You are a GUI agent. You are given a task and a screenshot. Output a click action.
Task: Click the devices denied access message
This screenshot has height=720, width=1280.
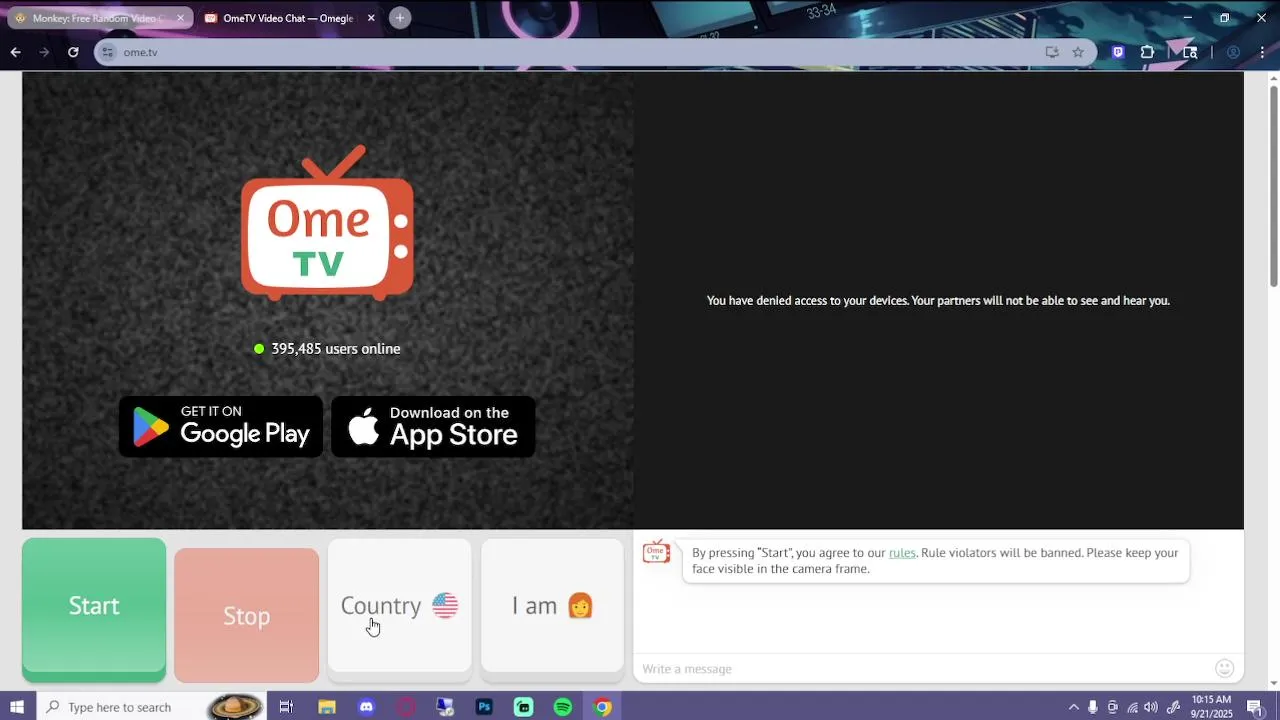(x=938, y=300)
